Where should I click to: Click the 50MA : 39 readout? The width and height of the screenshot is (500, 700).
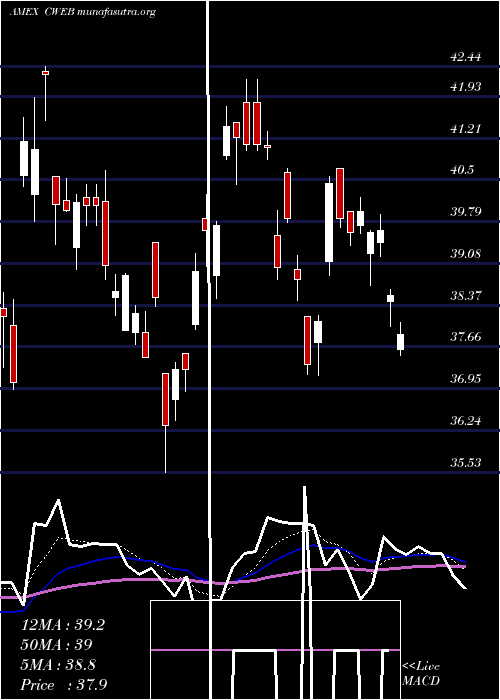coord(57,645)
